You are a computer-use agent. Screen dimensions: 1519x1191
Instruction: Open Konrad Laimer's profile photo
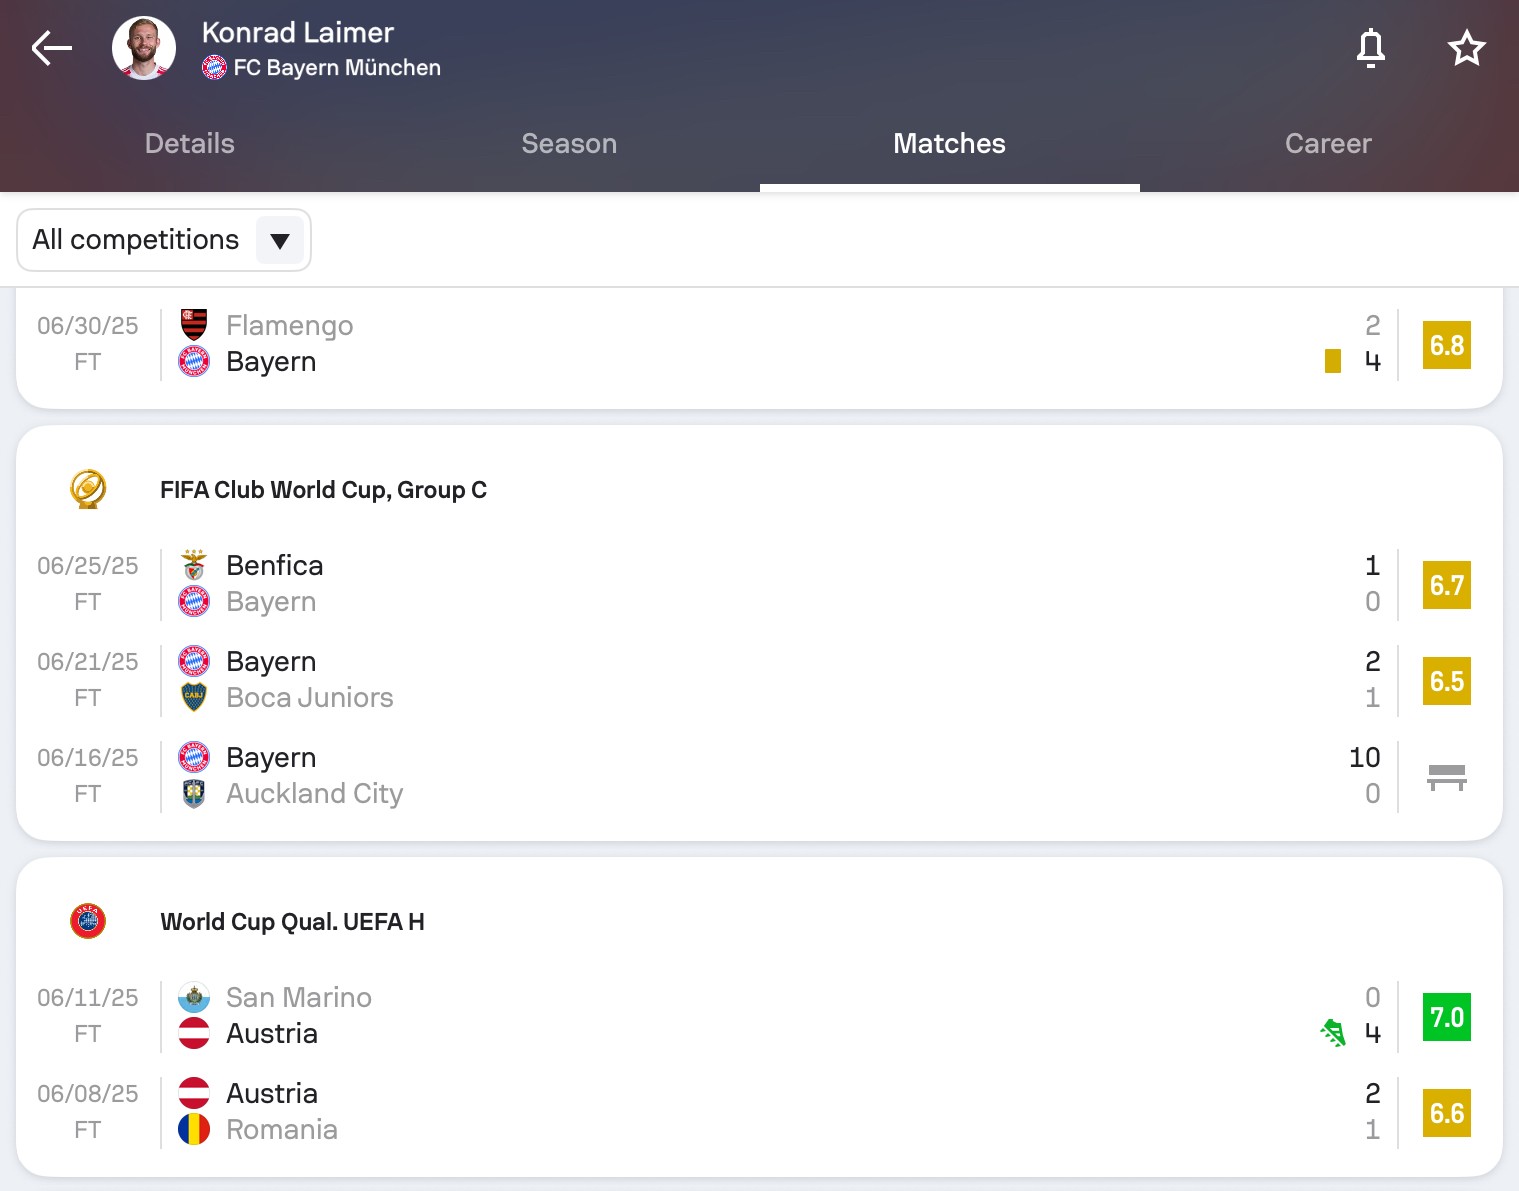point(144,47)
